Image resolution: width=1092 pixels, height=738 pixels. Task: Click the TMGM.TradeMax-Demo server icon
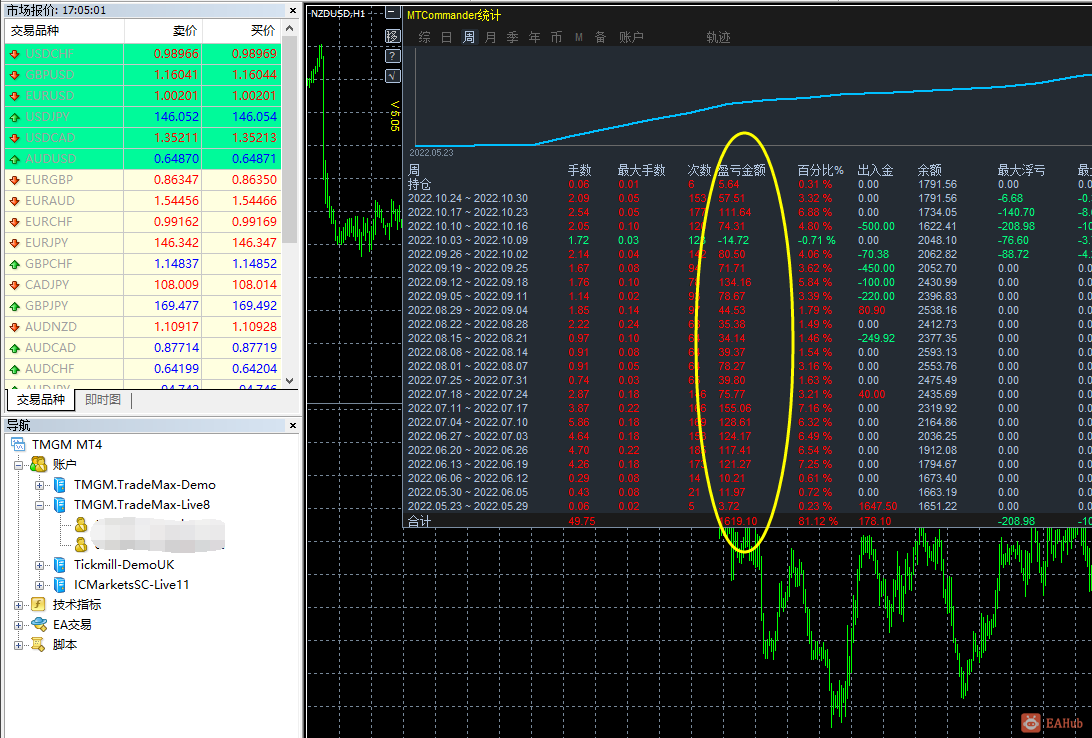pyautogui.click(x=60, y=485)
